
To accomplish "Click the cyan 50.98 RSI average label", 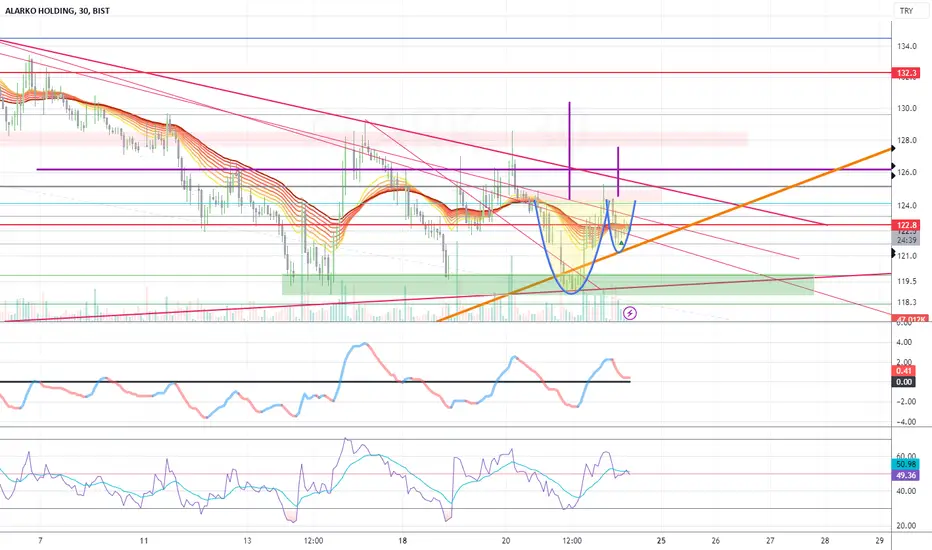I will pos(906,464).
